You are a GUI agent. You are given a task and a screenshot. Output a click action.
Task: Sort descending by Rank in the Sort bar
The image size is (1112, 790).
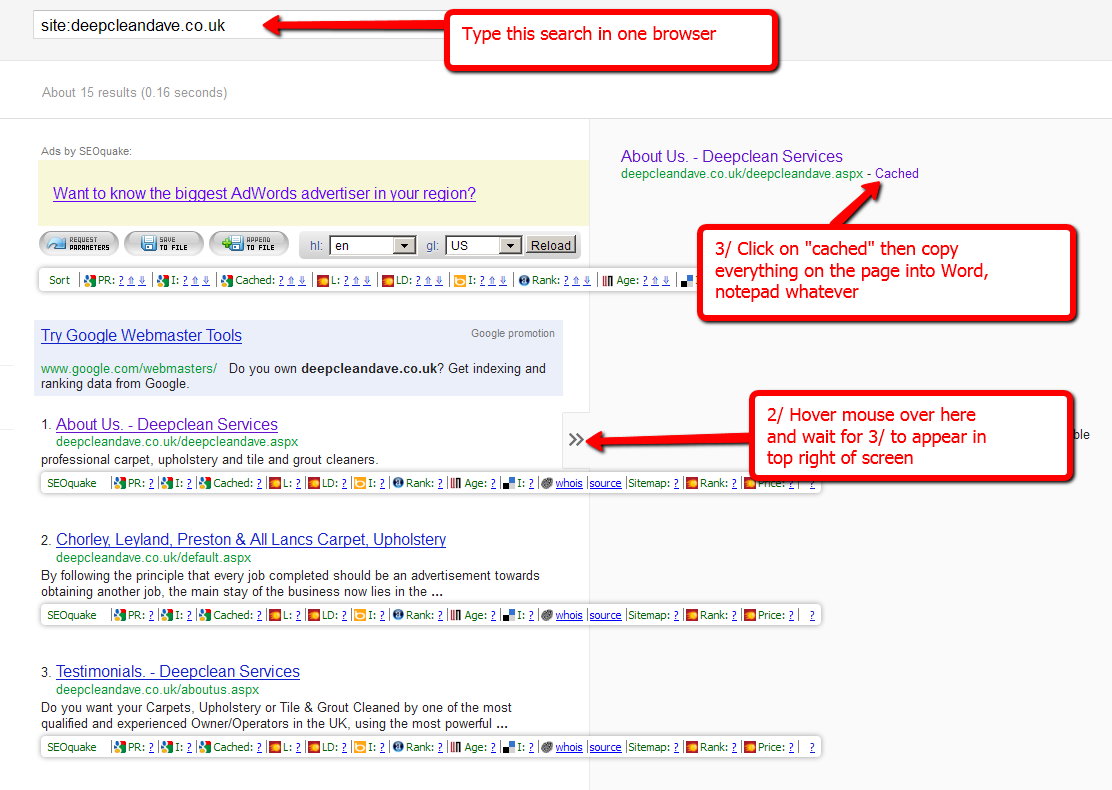point(587,281)
